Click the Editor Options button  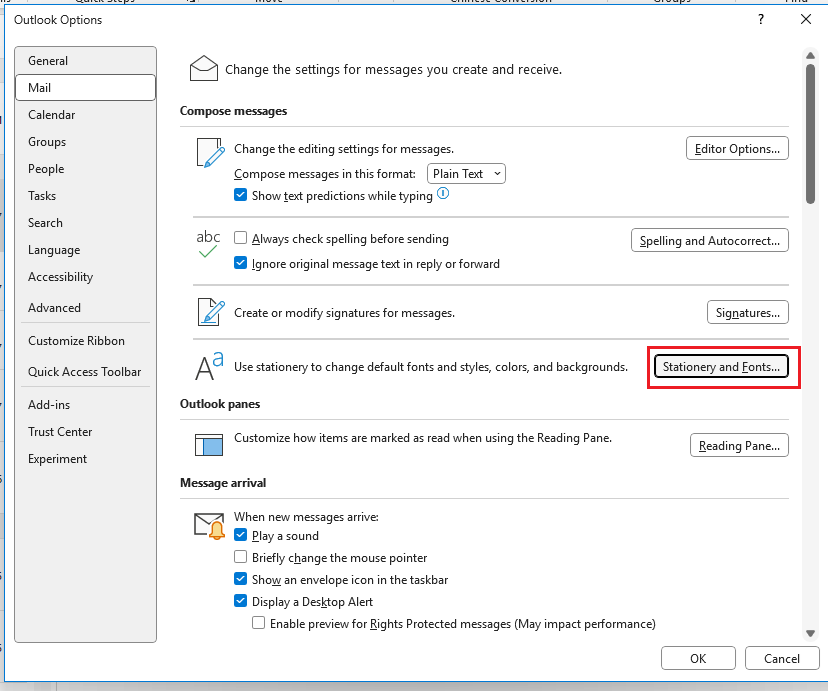click(737, 148)
